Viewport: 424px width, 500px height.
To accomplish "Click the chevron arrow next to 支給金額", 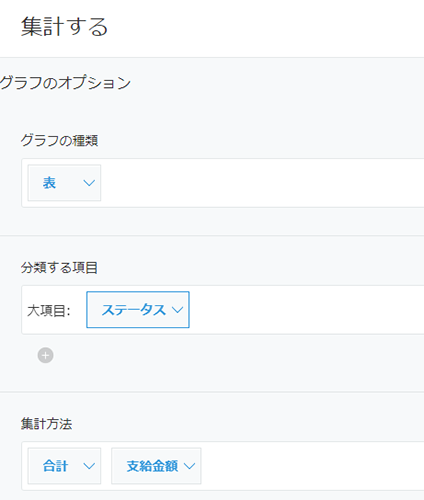I will point(189,466).
